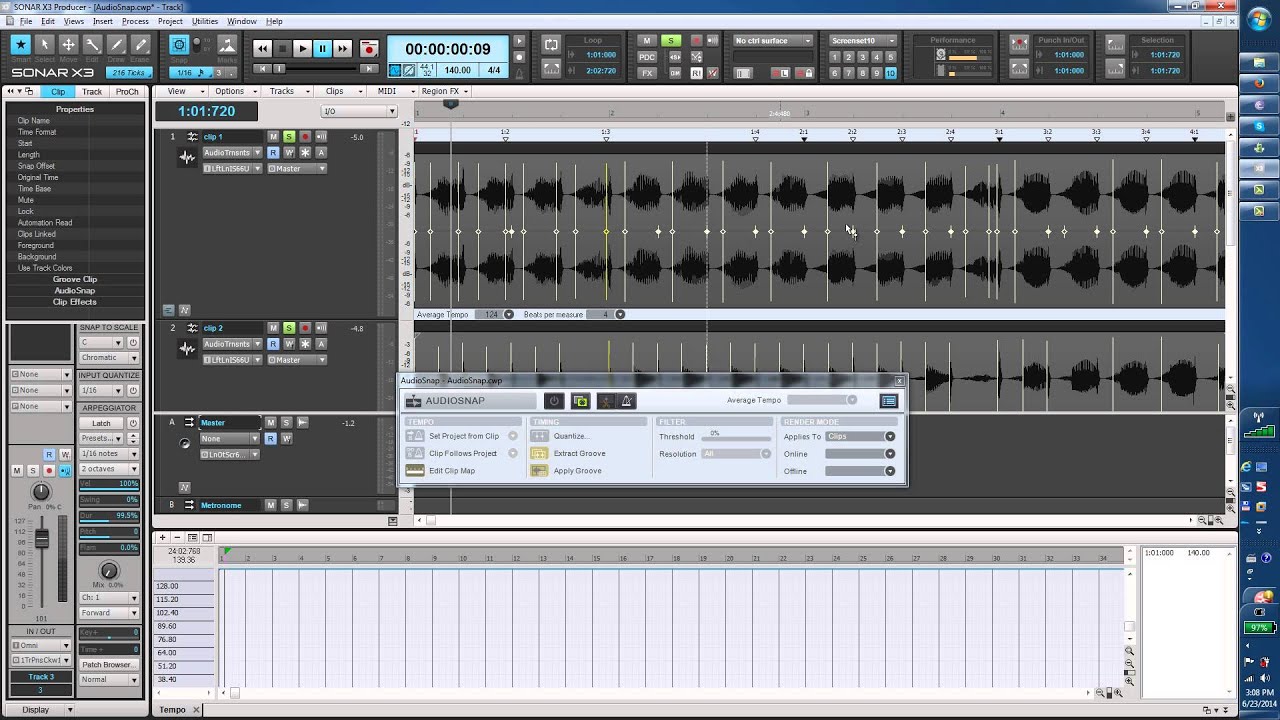
Task: Click Quantize... in AudioSnap
Action: click(571, 436)
